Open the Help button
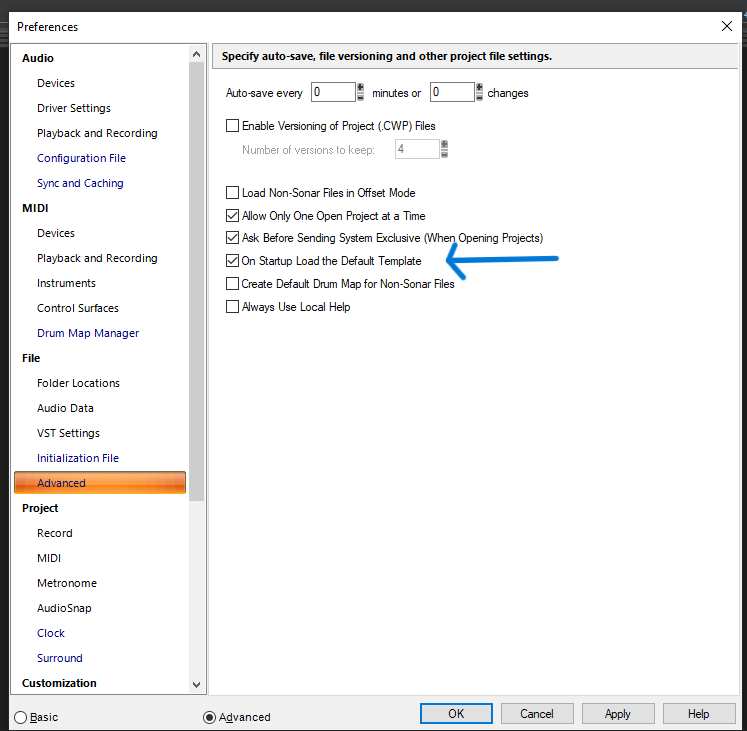The width and height of the screenshot is (747, 731). [x=699, y=713]
